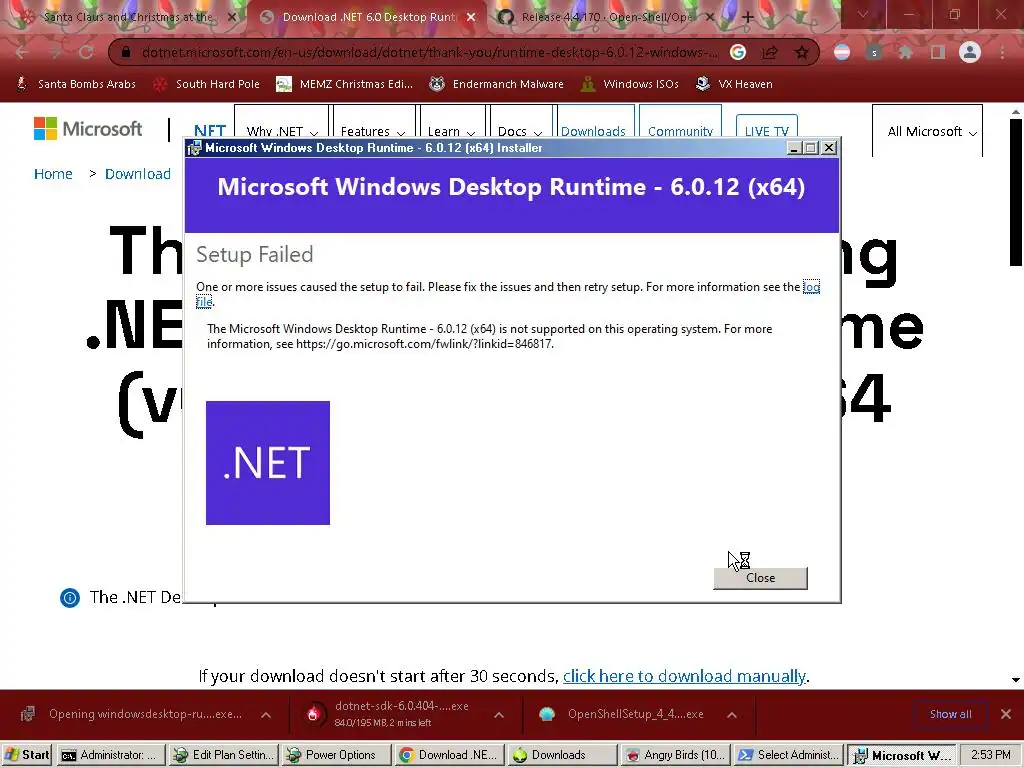Close the downloads bar
Screen dimensions: 1024x768
1006,714
